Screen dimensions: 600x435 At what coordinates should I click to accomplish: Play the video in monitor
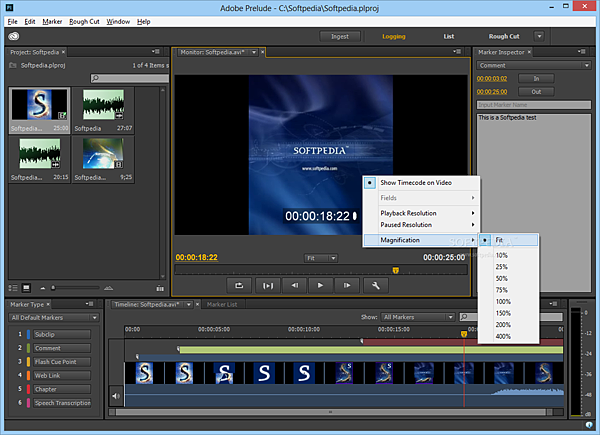click(x=320, y=285)
